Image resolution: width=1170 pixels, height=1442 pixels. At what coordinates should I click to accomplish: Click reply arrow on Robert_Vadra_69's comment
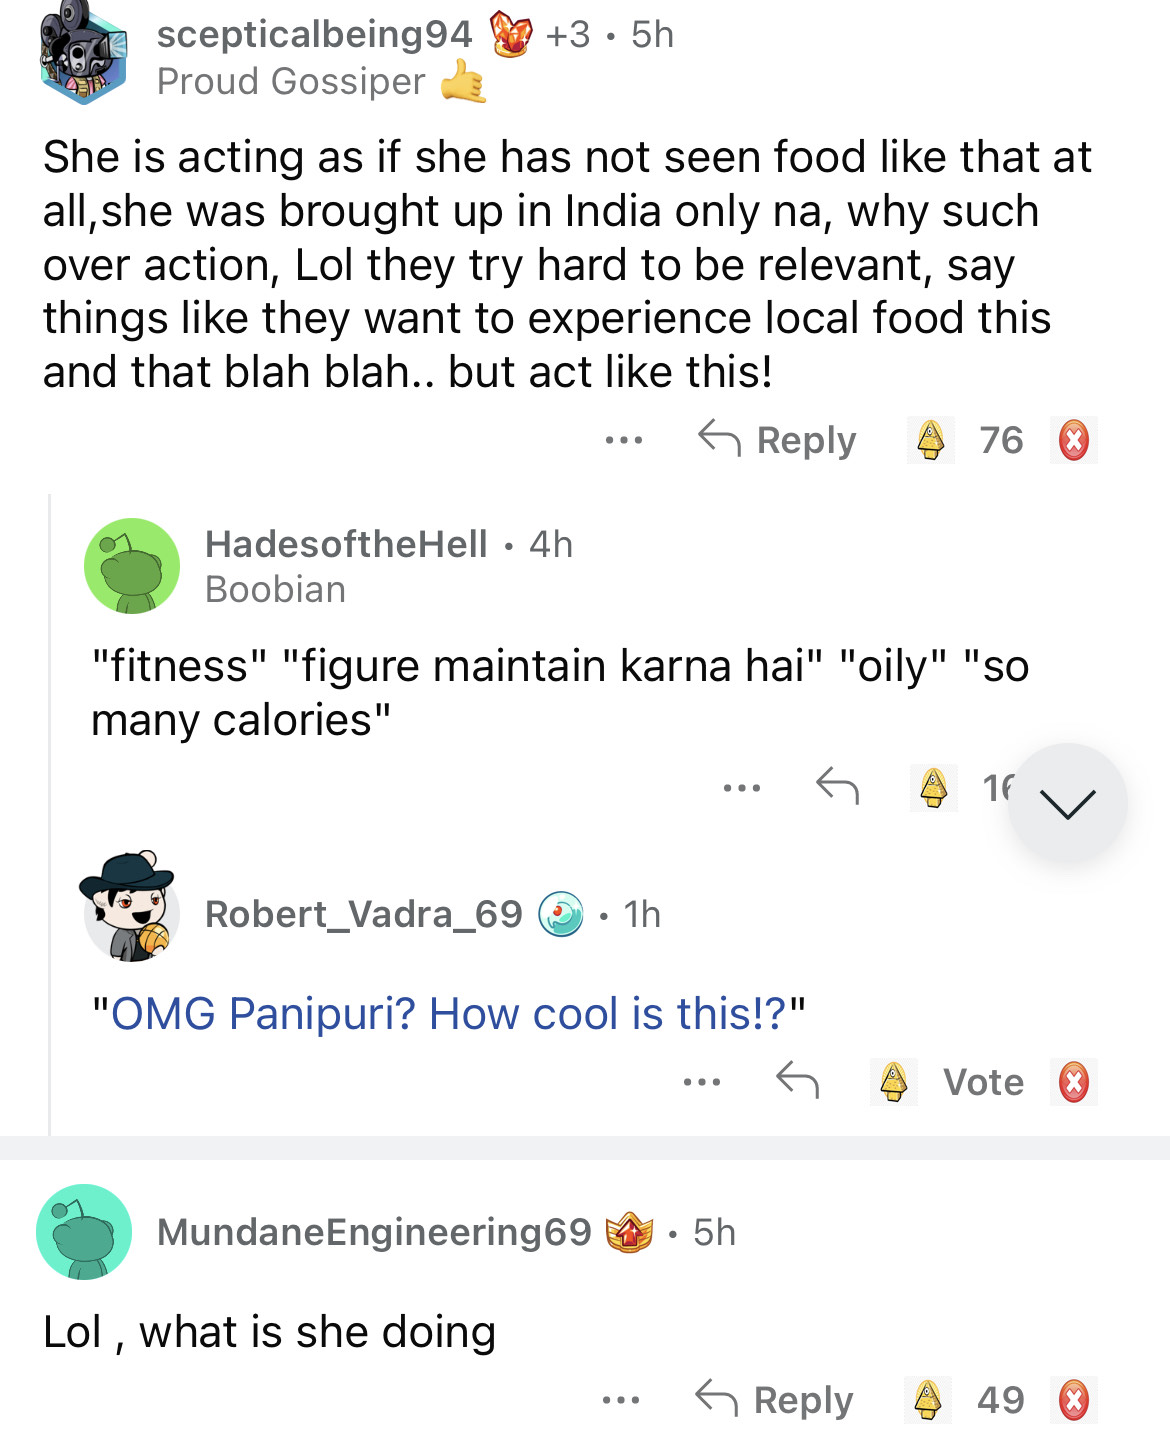(x=797, y=1080)
